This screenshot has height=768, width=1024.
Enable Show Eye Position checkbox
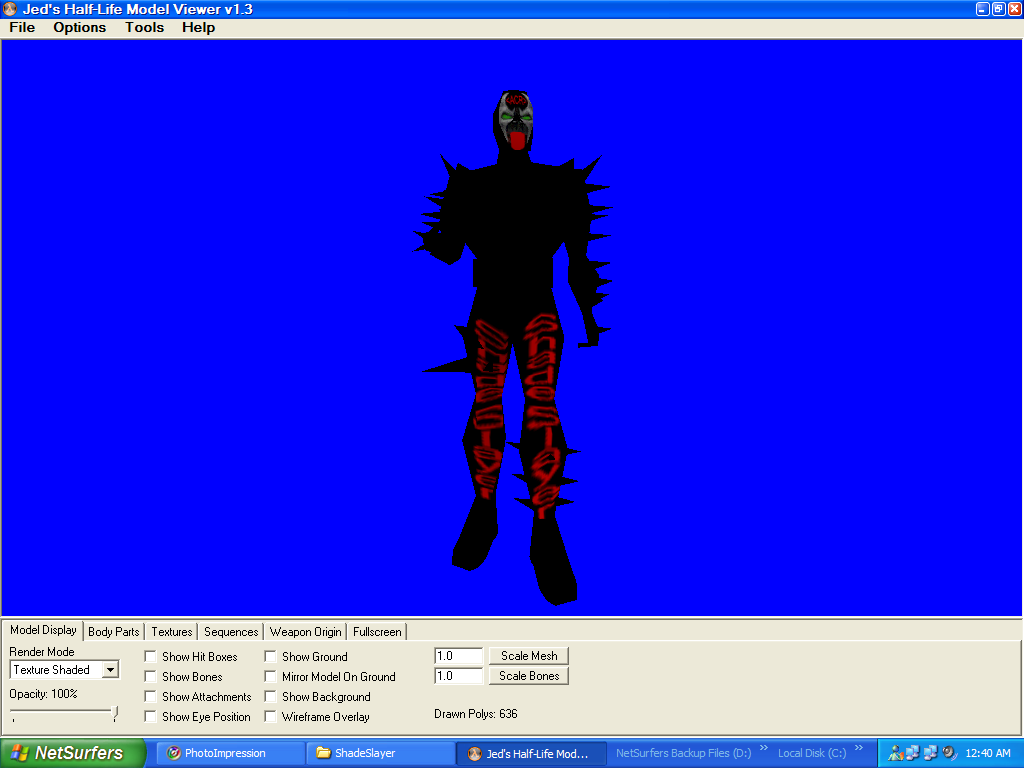[150, 716]
